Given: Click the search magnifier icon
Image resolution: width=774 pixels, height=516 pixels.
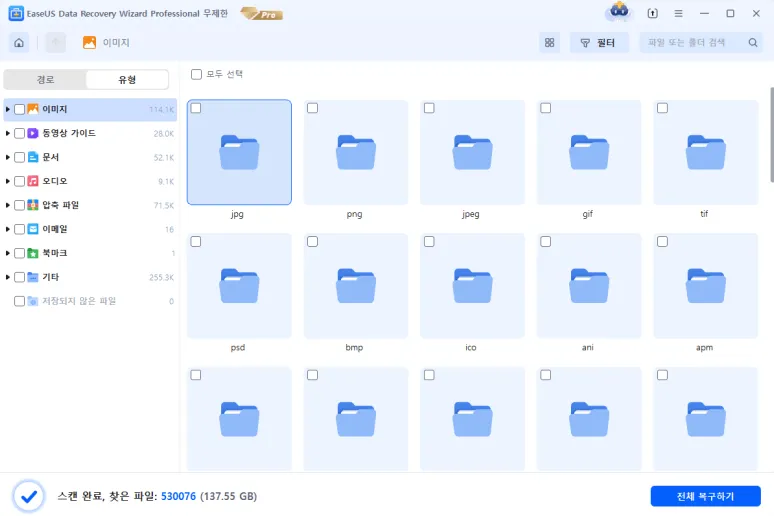Looking at the screenshot, I should pyautogui.click(x=753, y=43).
